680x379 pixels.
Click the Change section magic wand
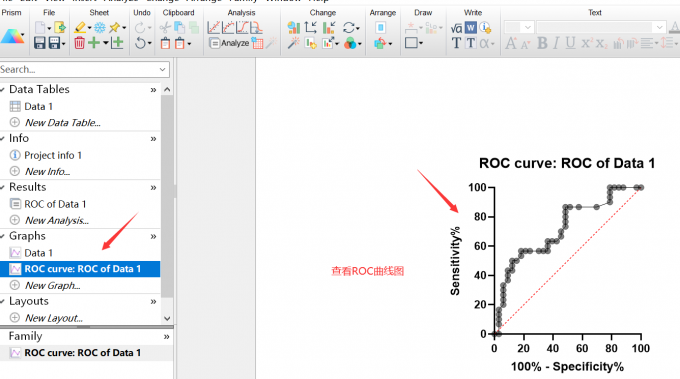[x=294, y=43]
